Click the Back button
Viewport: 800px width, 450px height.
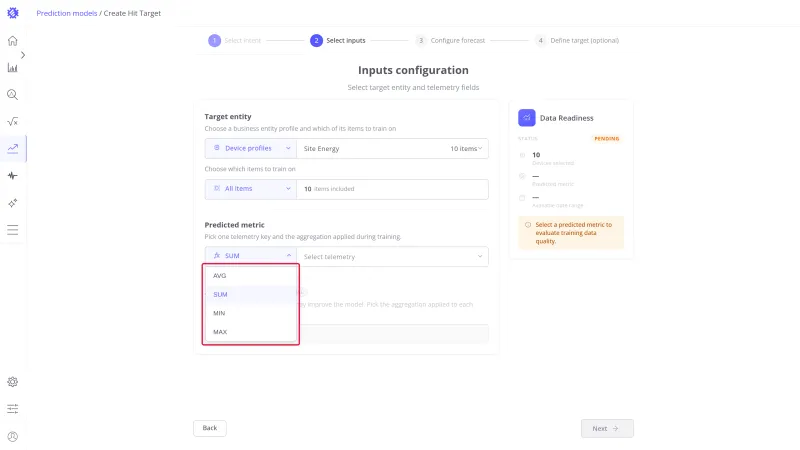(x=210, y=428)
